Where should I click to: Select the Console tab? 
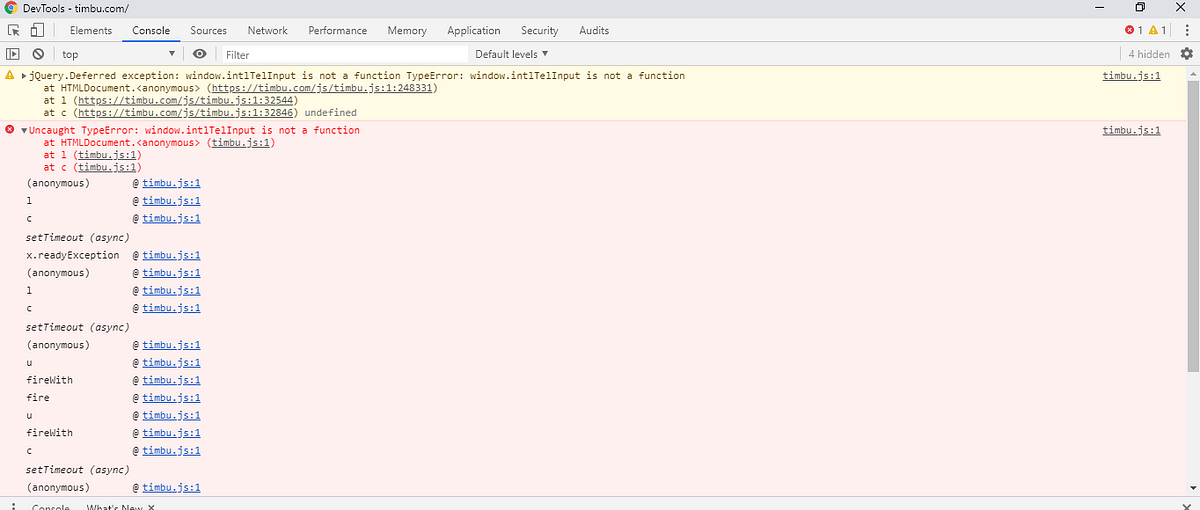coord(151,31)
